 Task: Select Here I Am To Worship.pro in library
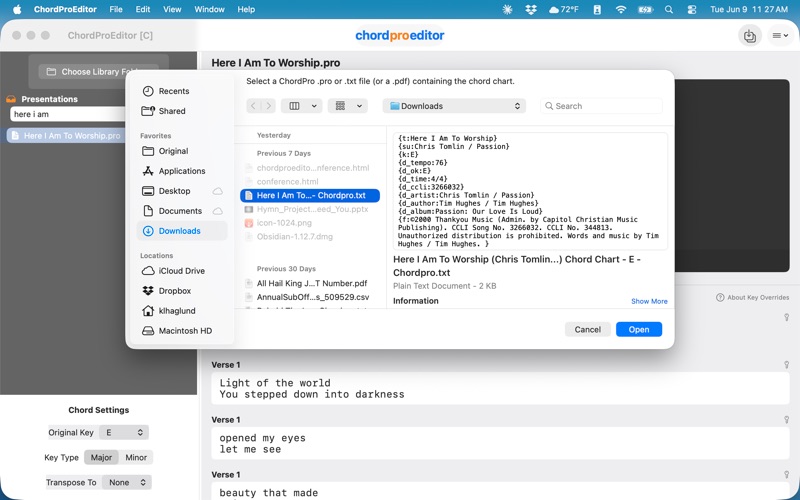tap(66, 136)
